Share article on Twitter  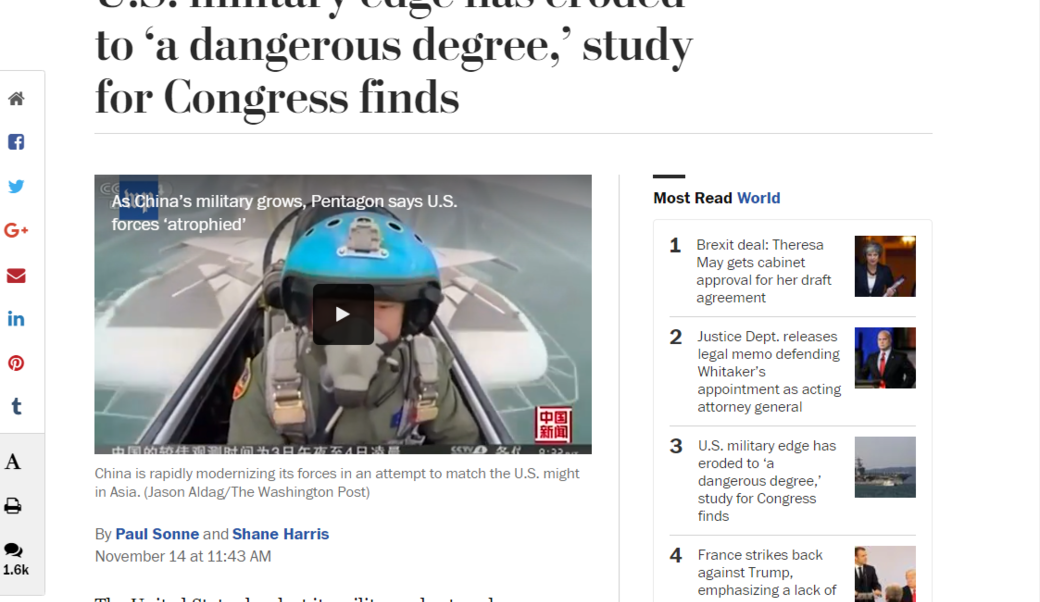pyautogui.click(x=16, y=186)
